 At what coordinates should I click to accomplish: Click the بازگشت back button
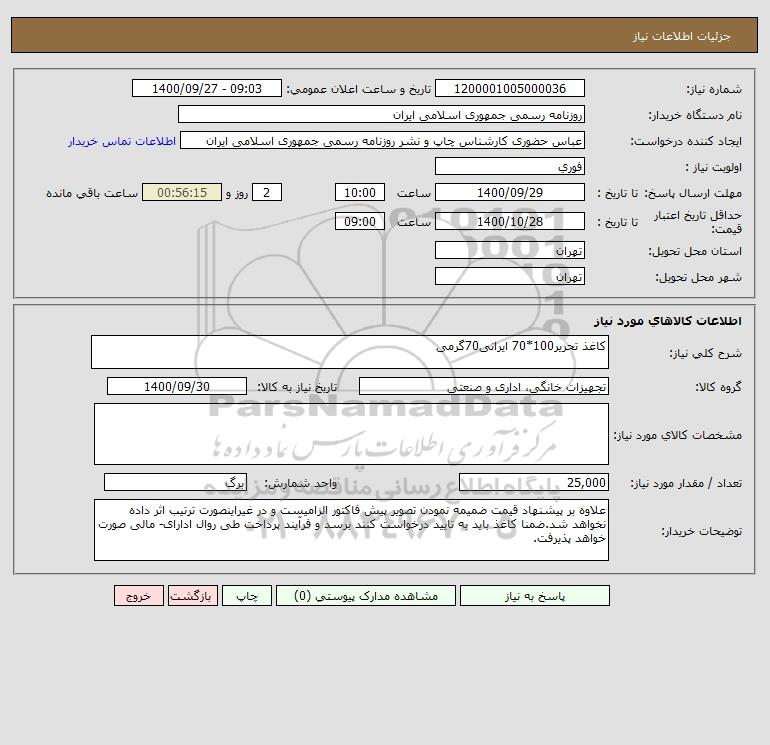(x=192, y=596)
